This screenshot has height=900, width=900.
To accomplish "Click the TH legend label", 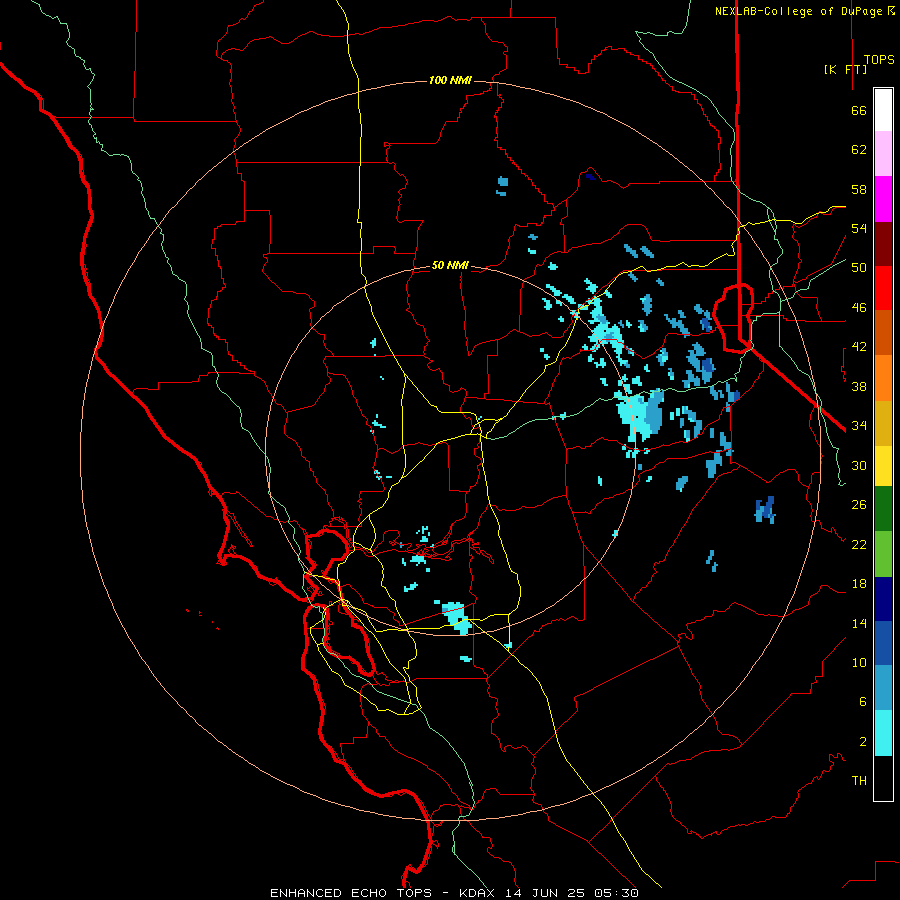I will tap(859, 781).
